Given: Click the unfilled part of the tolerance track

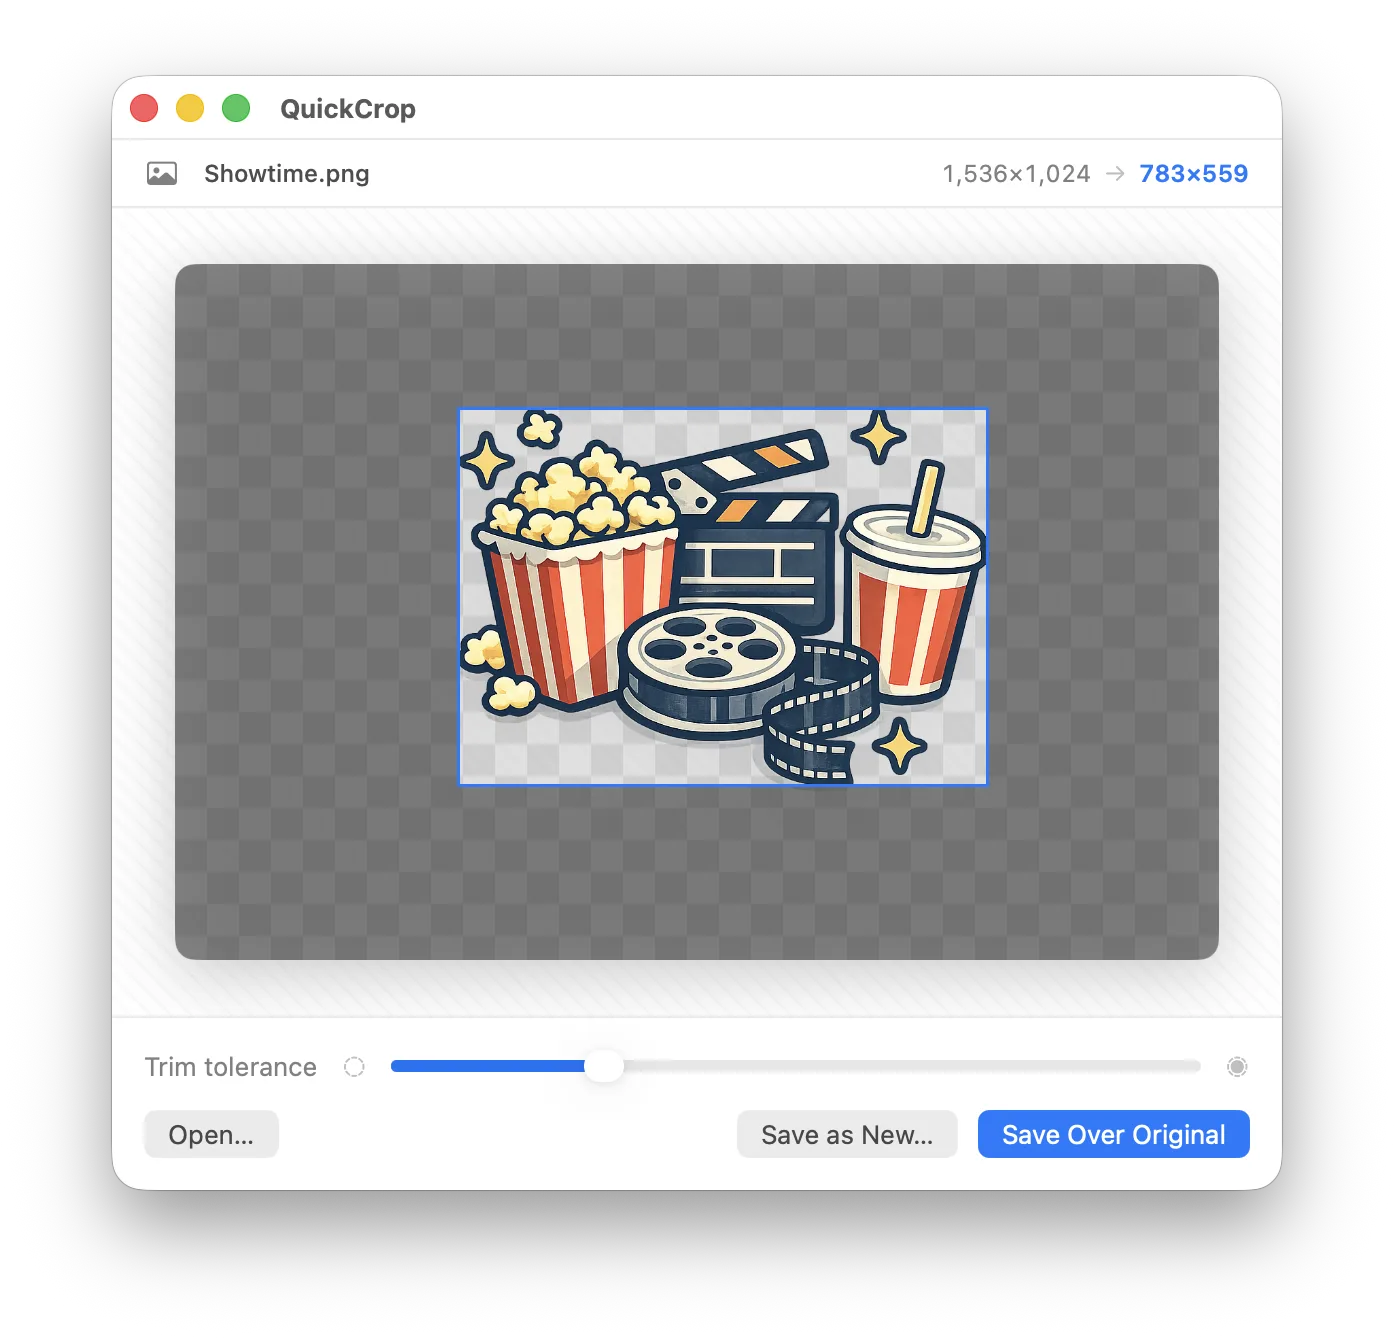Looking at the screenshot, I should 912,1066.
